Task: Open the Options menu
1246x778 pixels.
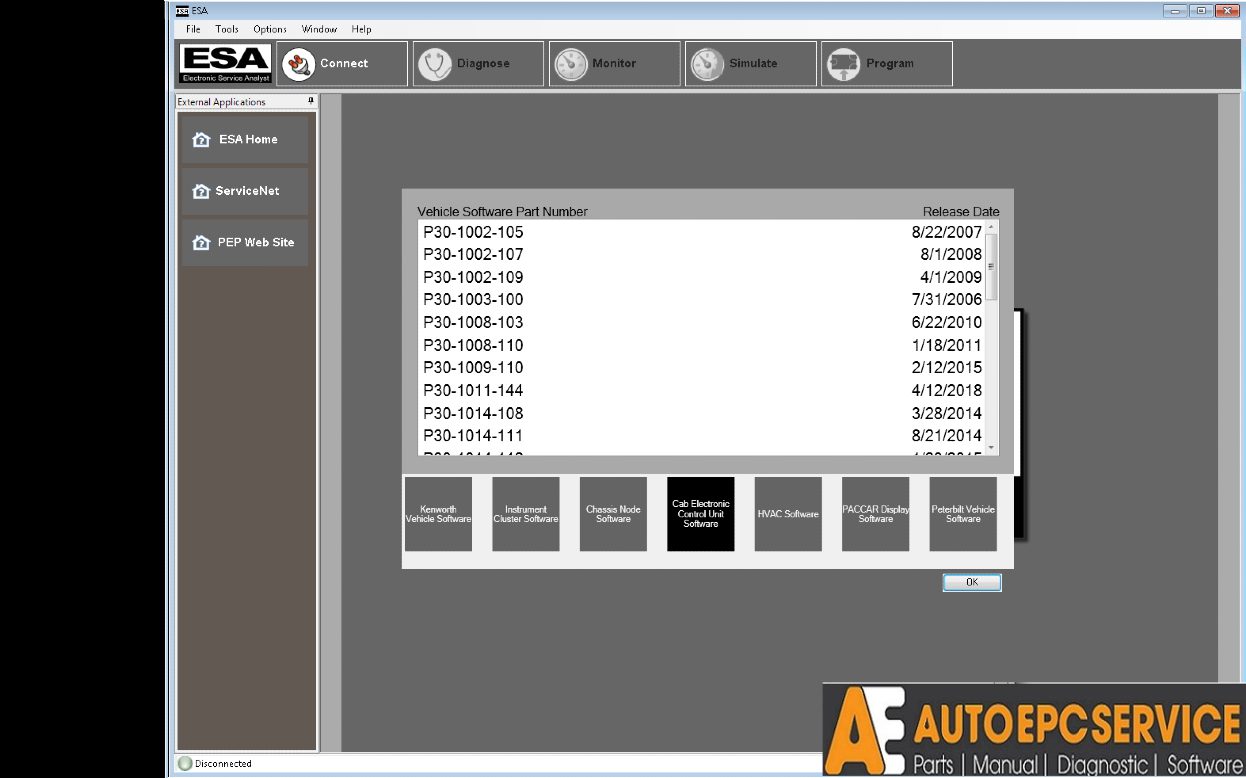Action: (270, 29)
